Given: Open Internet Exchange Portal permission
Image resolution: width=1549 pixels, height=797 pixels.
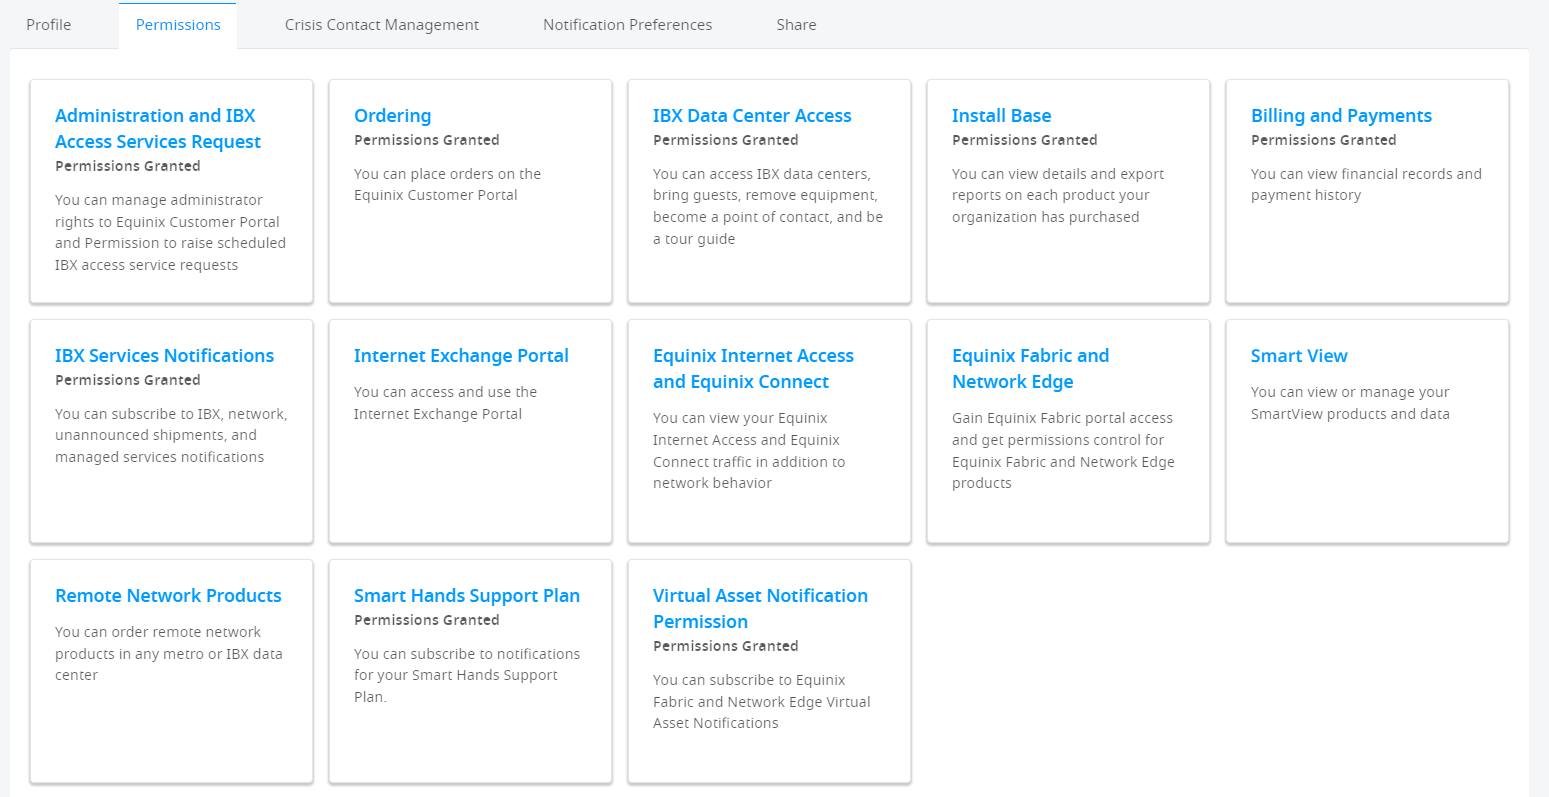Looking at the screenshot, I should 461,356.
